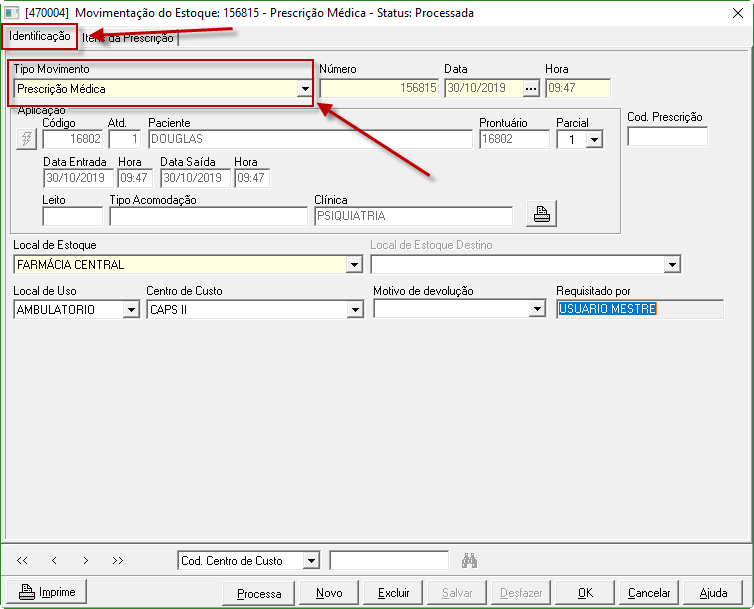Click the Novo button

point(329,593)
